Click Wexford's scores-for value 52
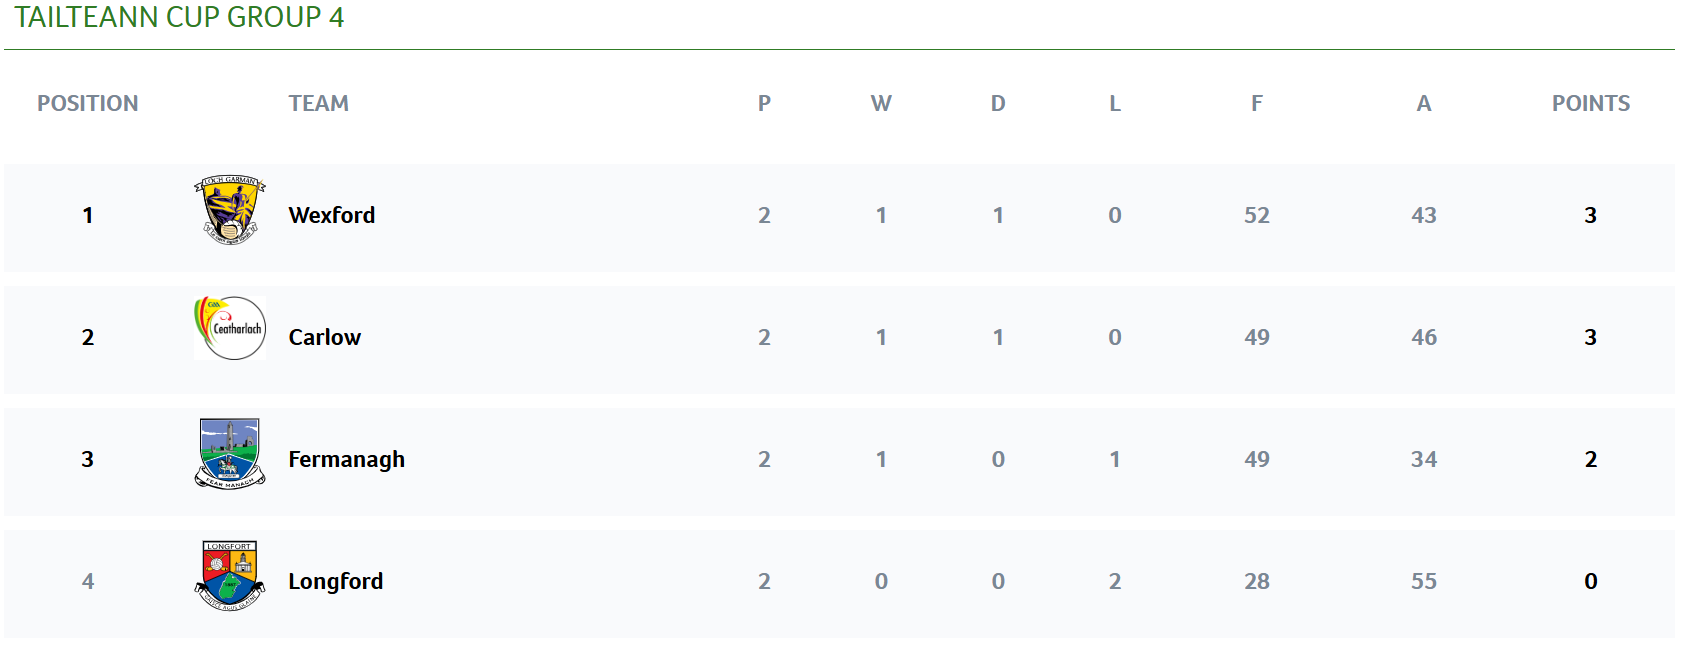This screenshot has width=1687, height=652. coord(1257,215)
